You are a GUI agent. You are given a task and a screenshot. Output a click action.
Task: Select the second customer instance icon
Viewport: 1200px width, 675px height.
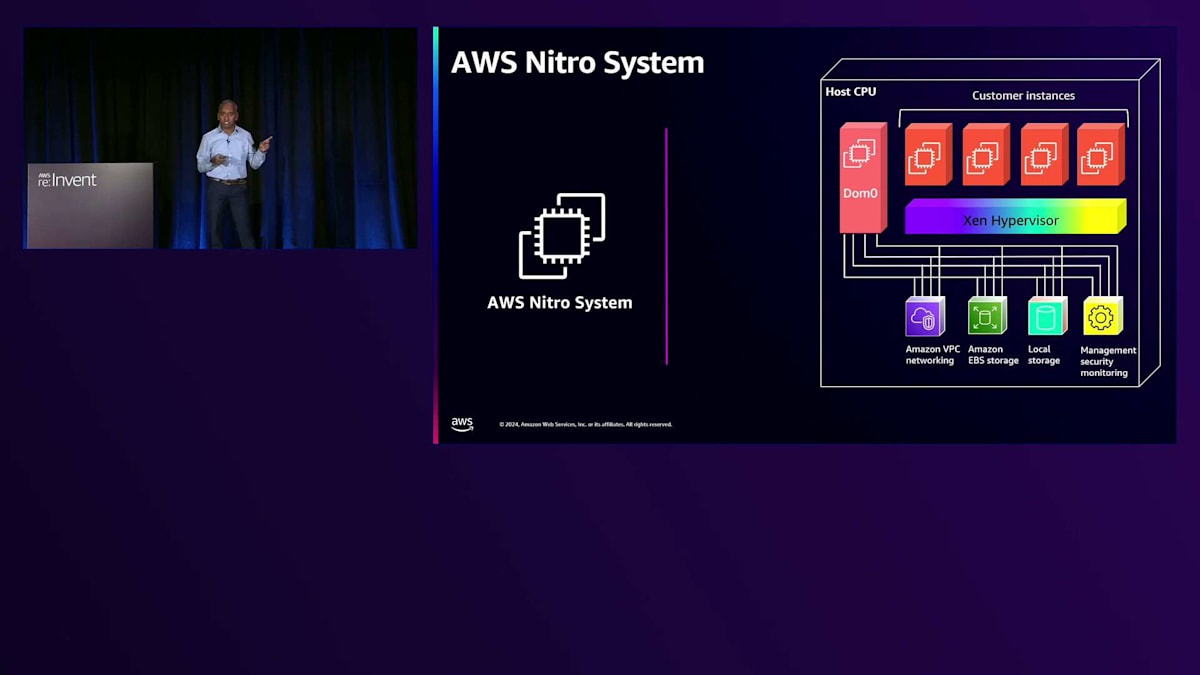985,154
